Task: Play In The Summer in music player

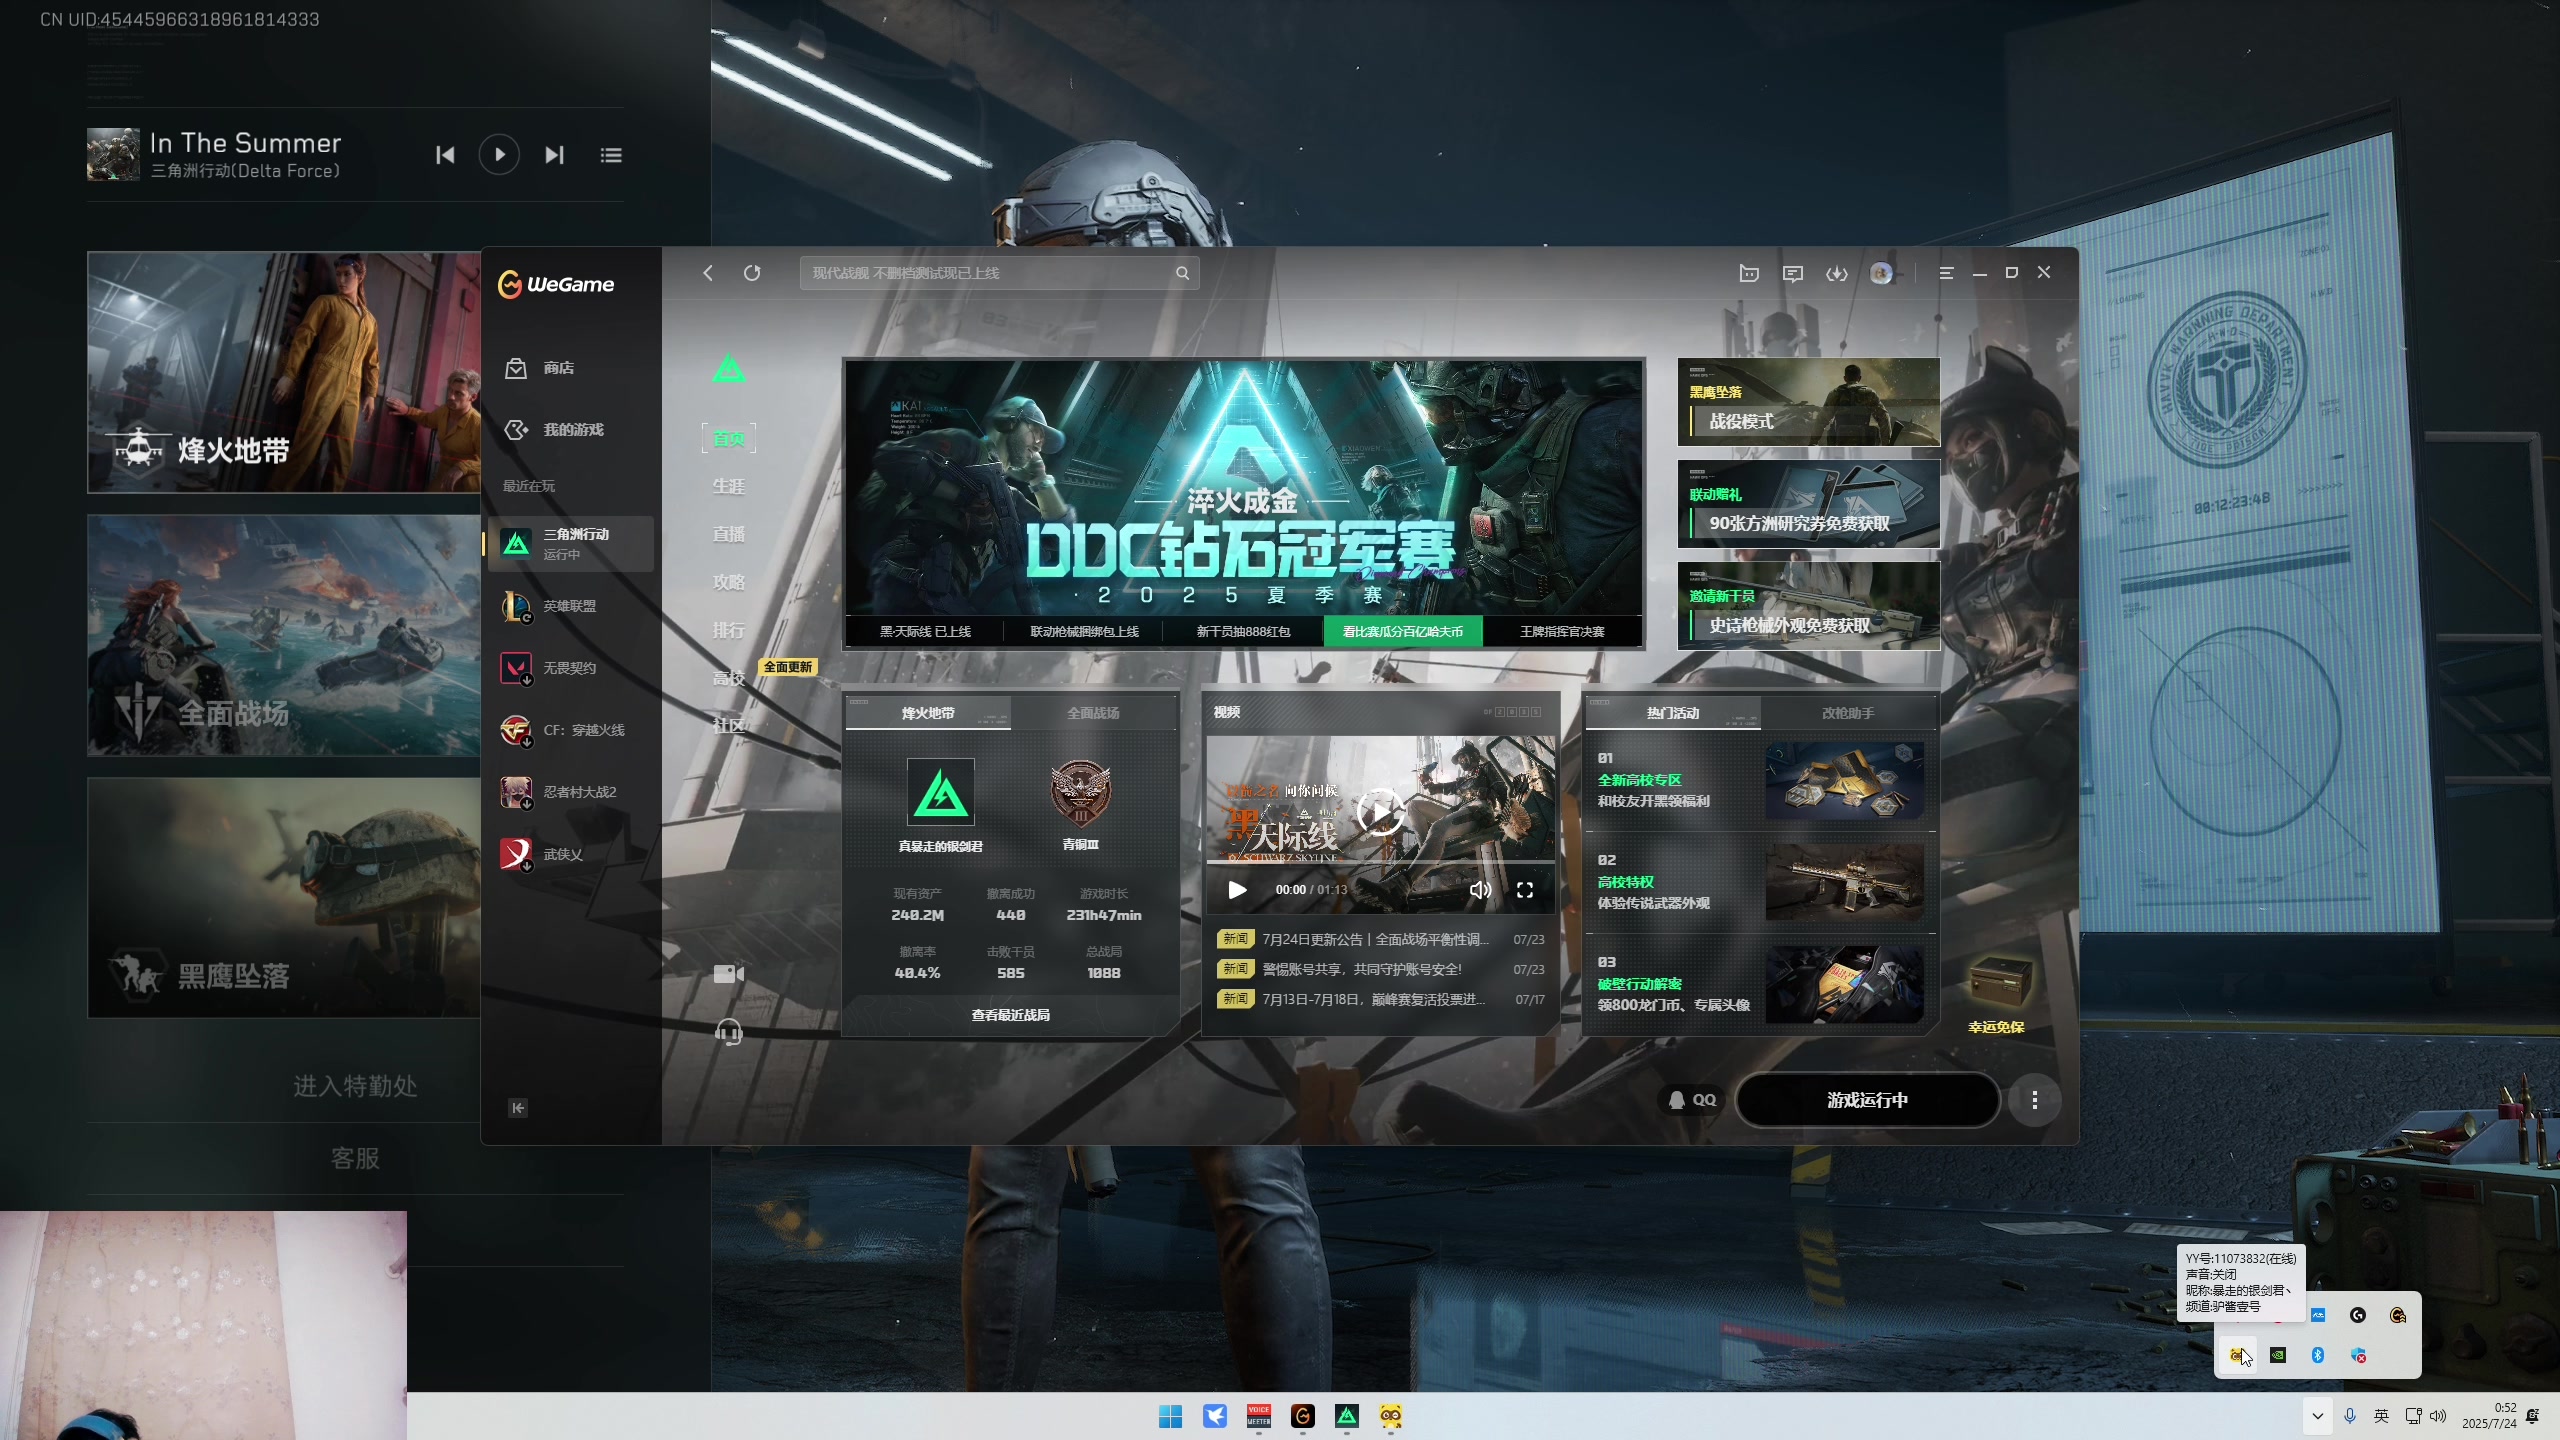Action: click(x=499, y=155)
